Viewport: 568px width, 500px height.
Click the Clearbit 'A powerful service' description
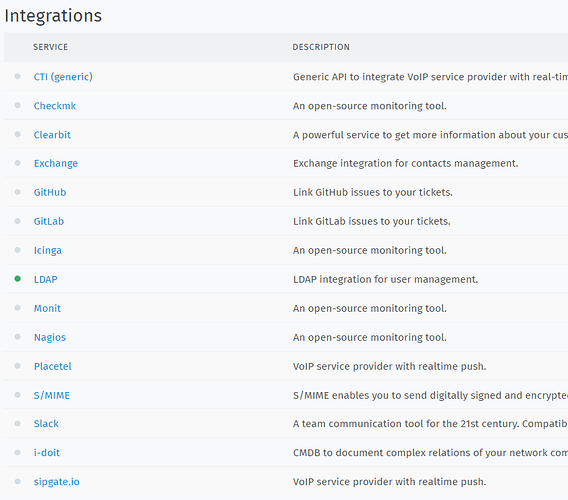click(430, 135)
